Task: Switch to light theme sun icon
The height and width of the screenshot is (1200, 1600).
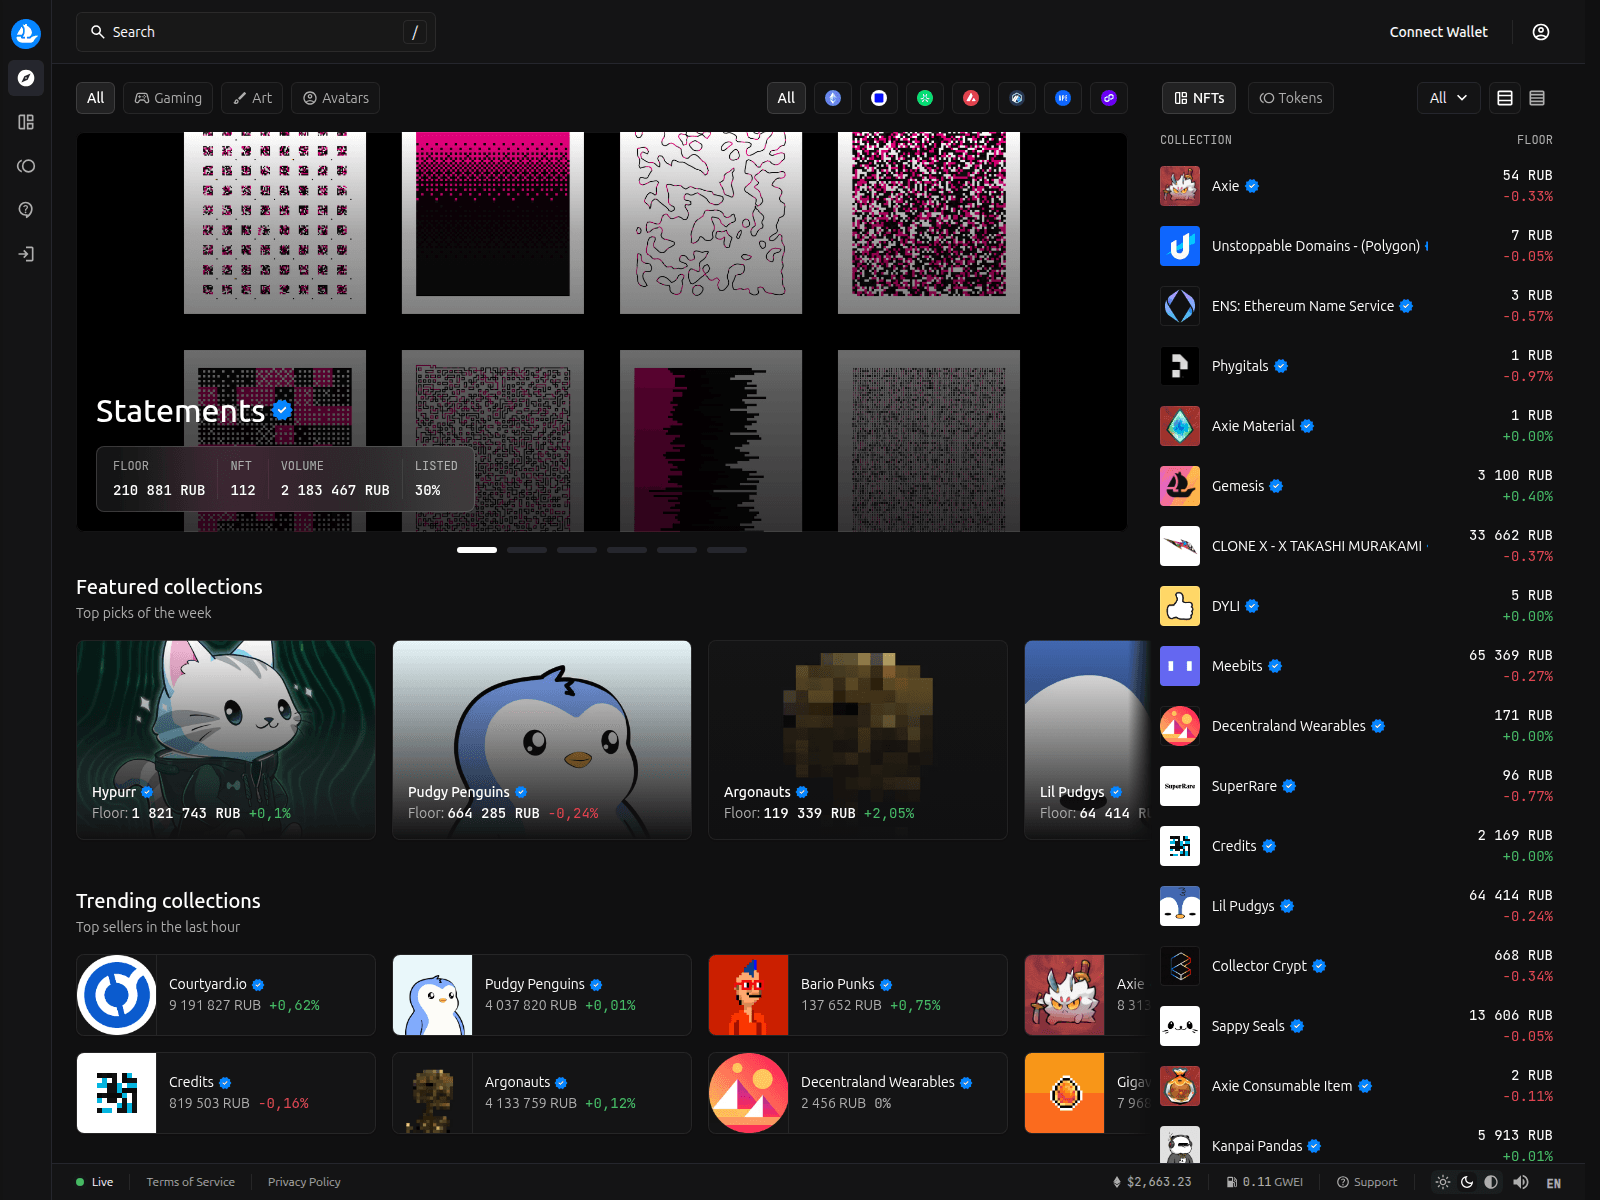Action: click(1443, 1182)
